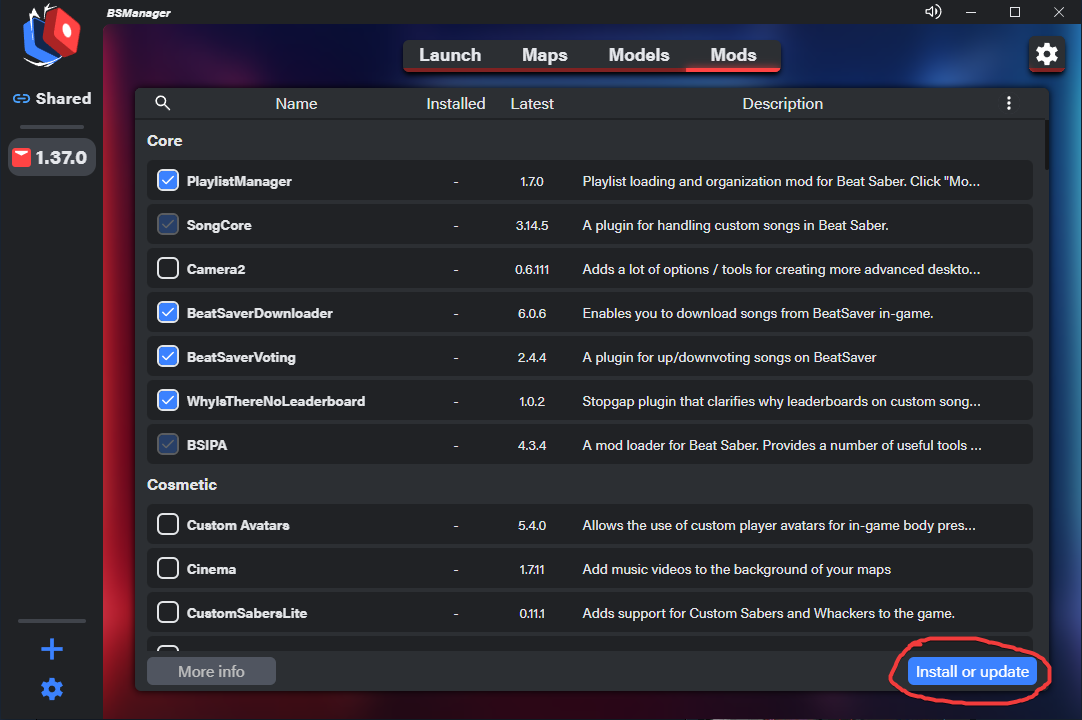The width and height of the screenshot is (1082, 720).
Task: Click the search magnifier icon
Action: (162, 103)
